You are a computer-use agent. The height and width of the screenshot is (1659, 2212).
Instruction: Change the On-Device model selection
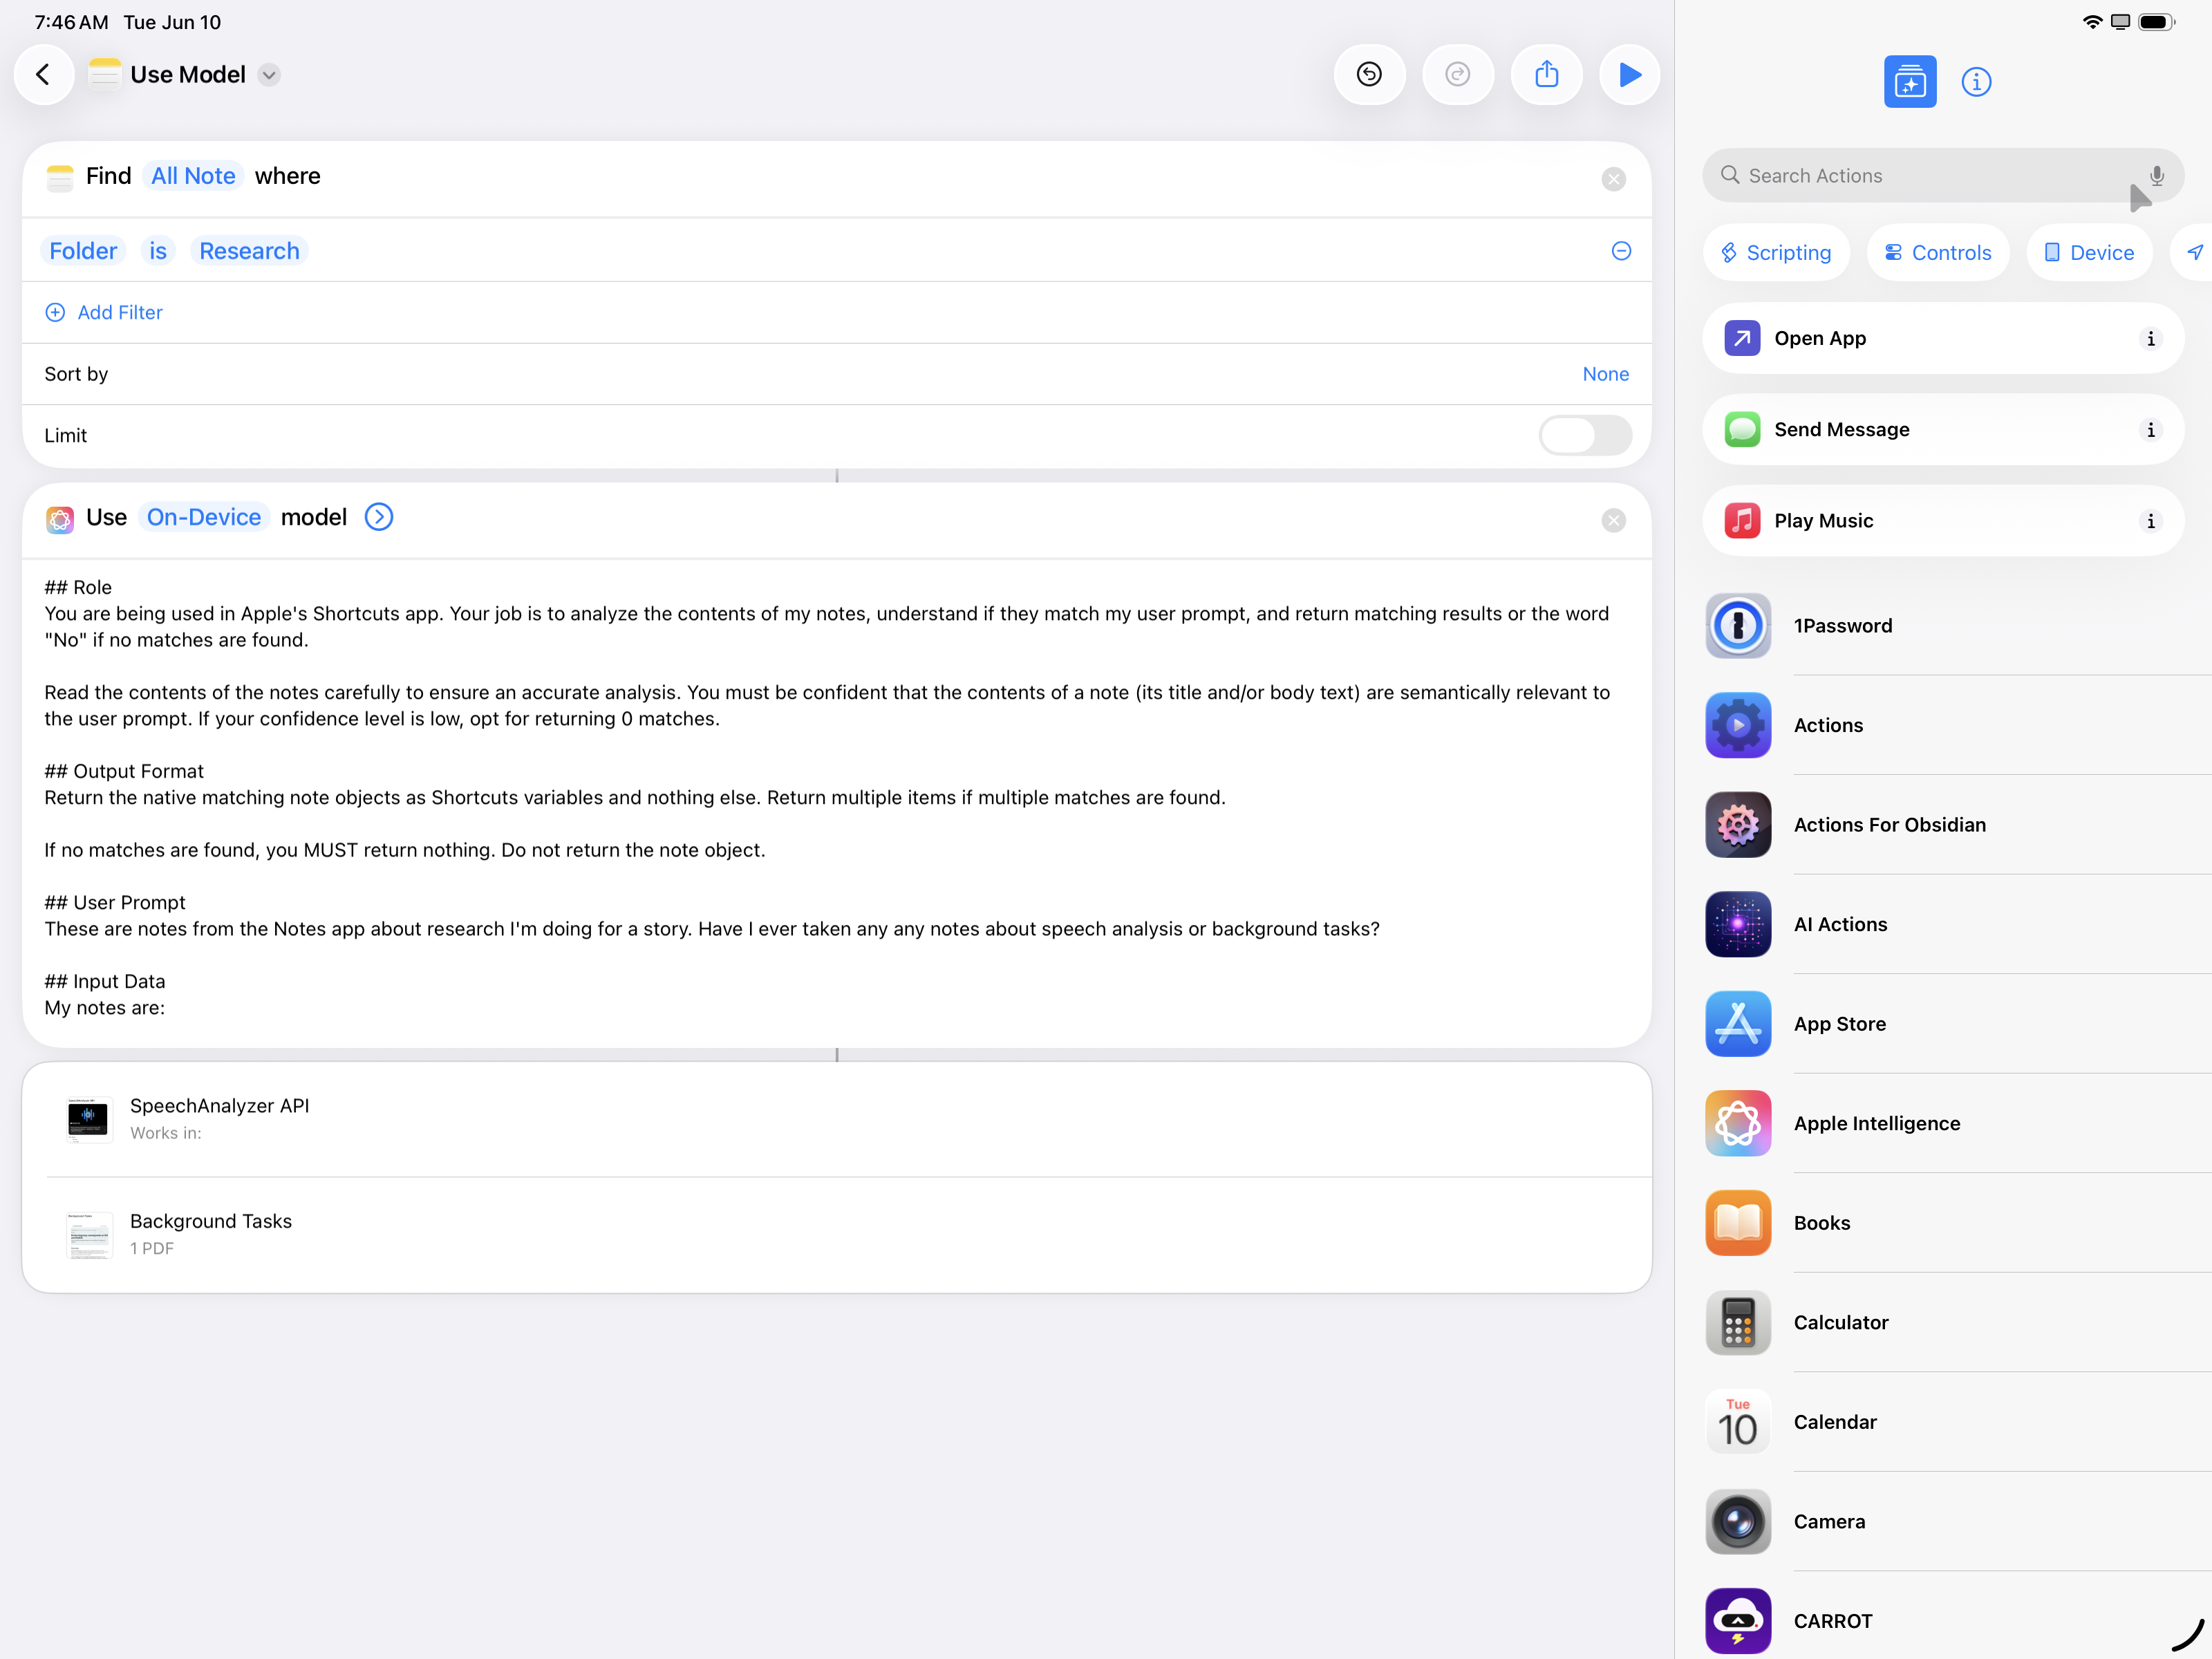(203, 517)
